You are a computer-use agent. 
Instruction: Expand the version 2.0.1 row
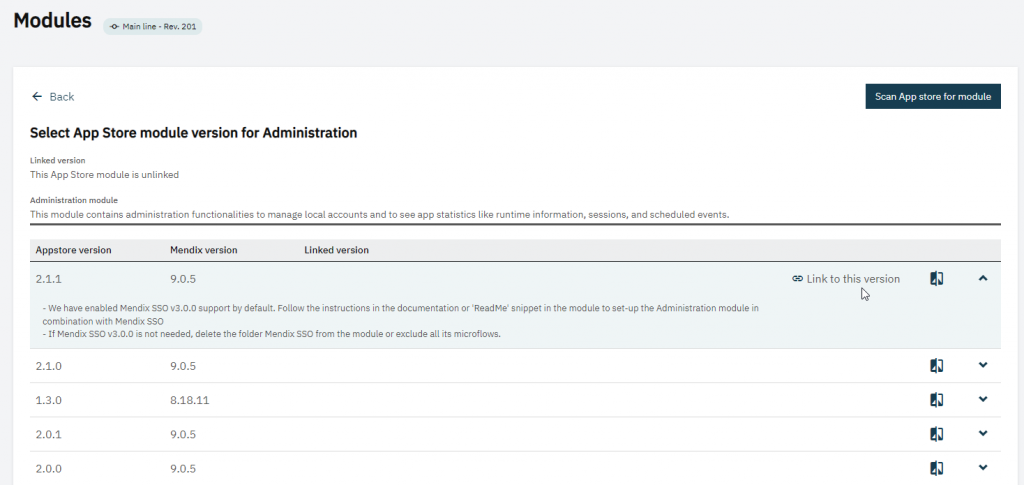(983, 433)
